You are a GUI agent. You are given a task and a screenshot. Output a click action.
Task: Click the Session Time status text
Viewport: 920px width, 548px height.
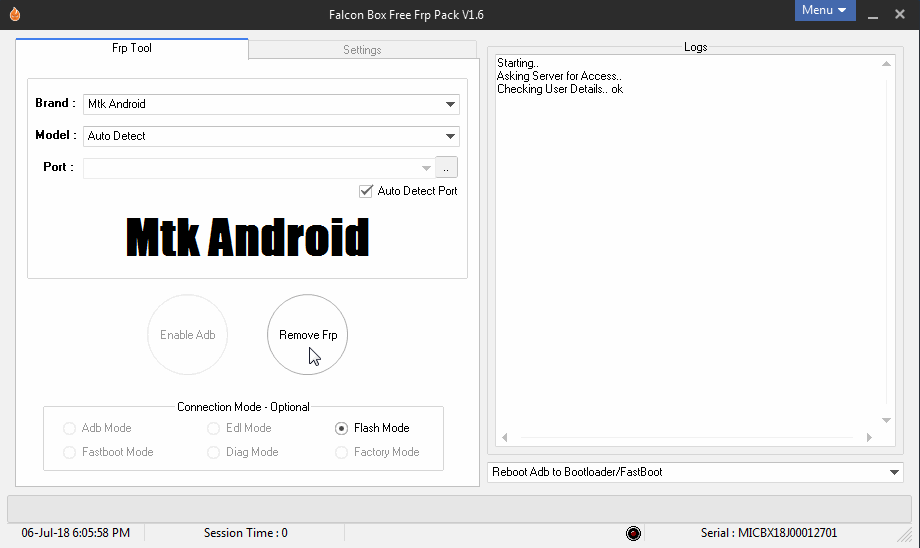[245, 533]
